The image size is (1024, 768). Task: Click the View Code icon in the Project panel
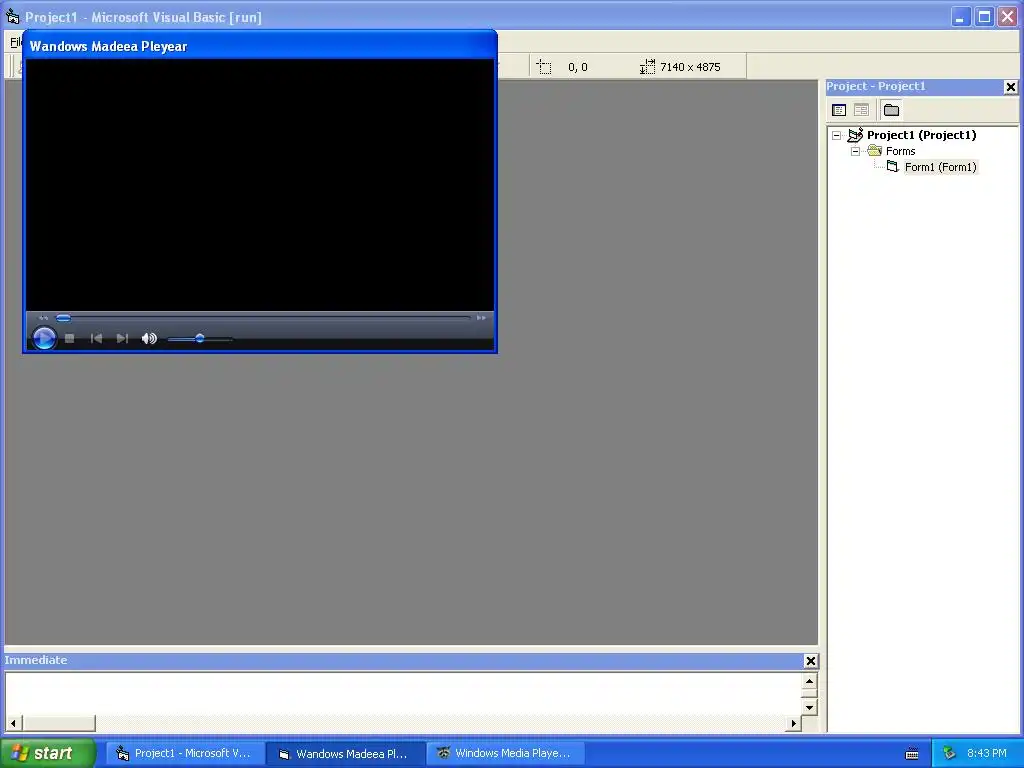(x=839, y=110)
